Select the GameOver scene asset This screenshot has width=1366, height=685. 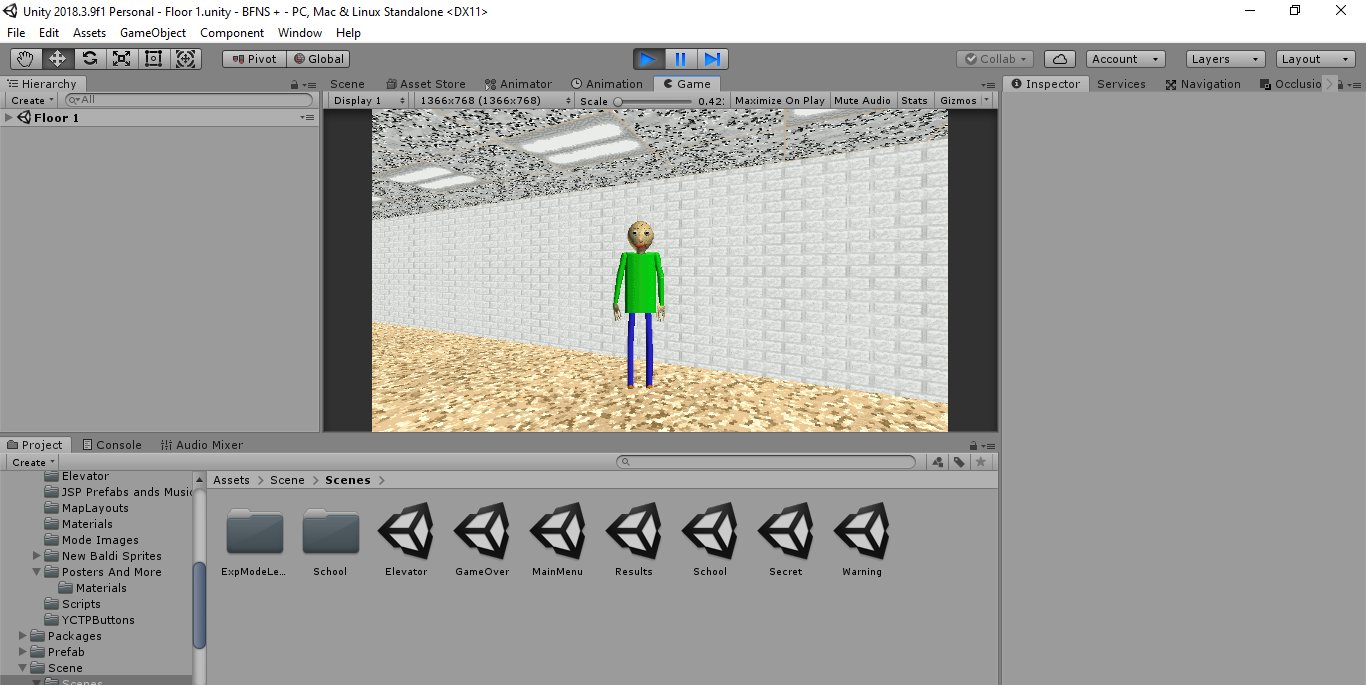[482, 541]
